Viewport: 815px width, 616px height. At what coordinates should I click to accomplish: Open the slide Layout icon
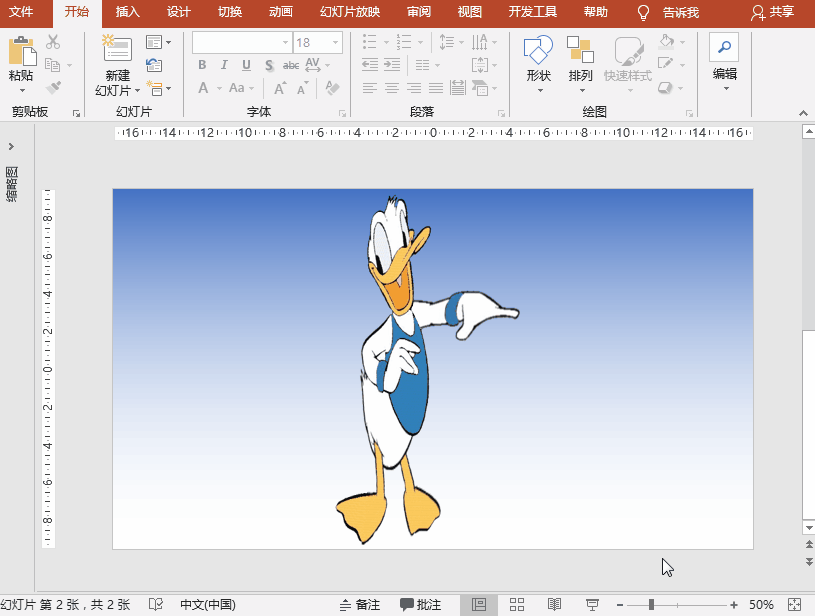coord(154,42)
